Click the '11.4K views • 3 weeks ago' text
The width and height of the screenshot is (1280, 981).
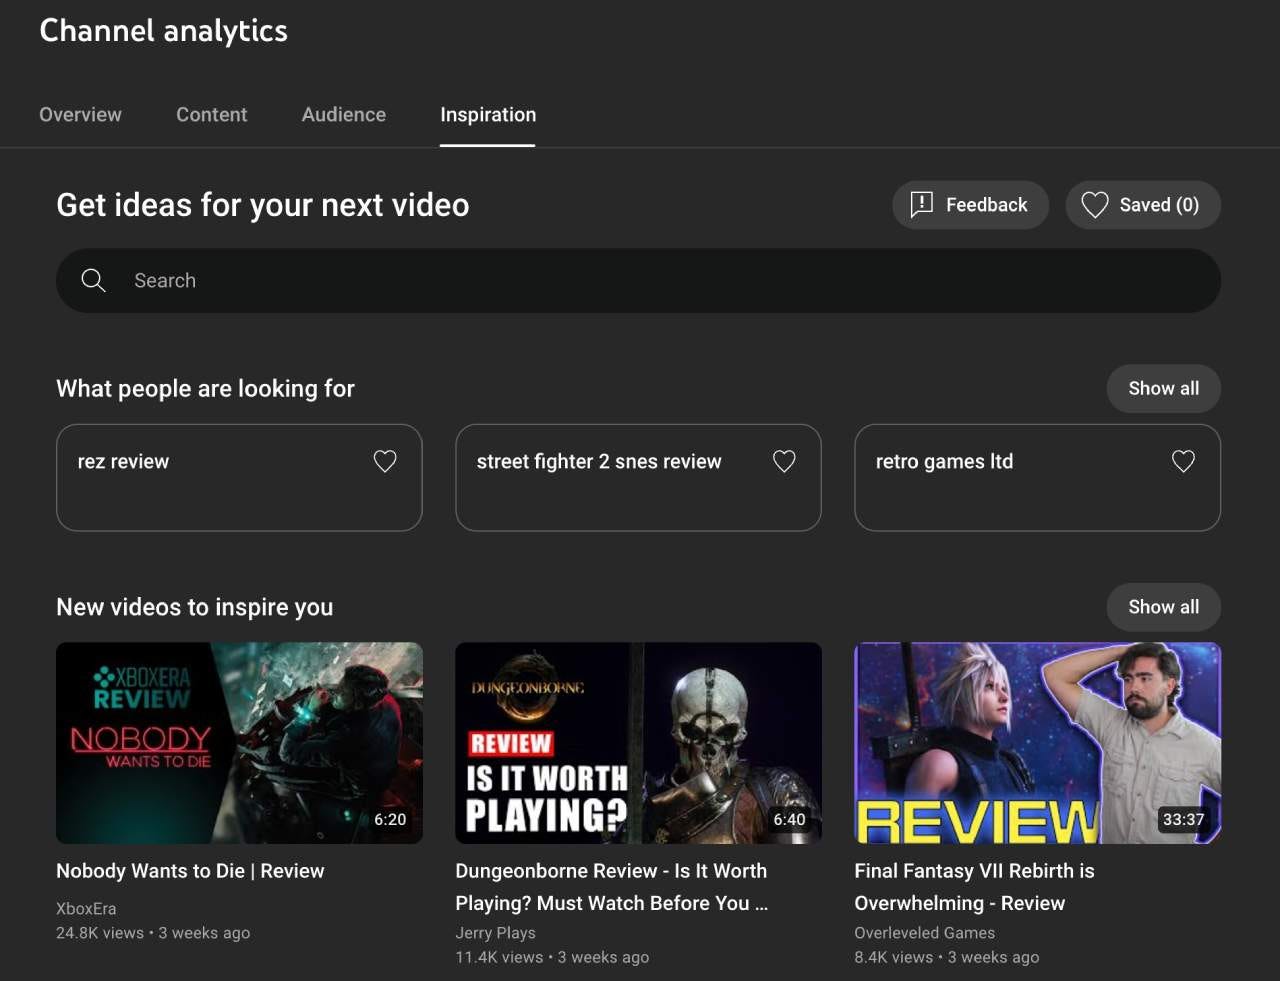coord(552,957)
